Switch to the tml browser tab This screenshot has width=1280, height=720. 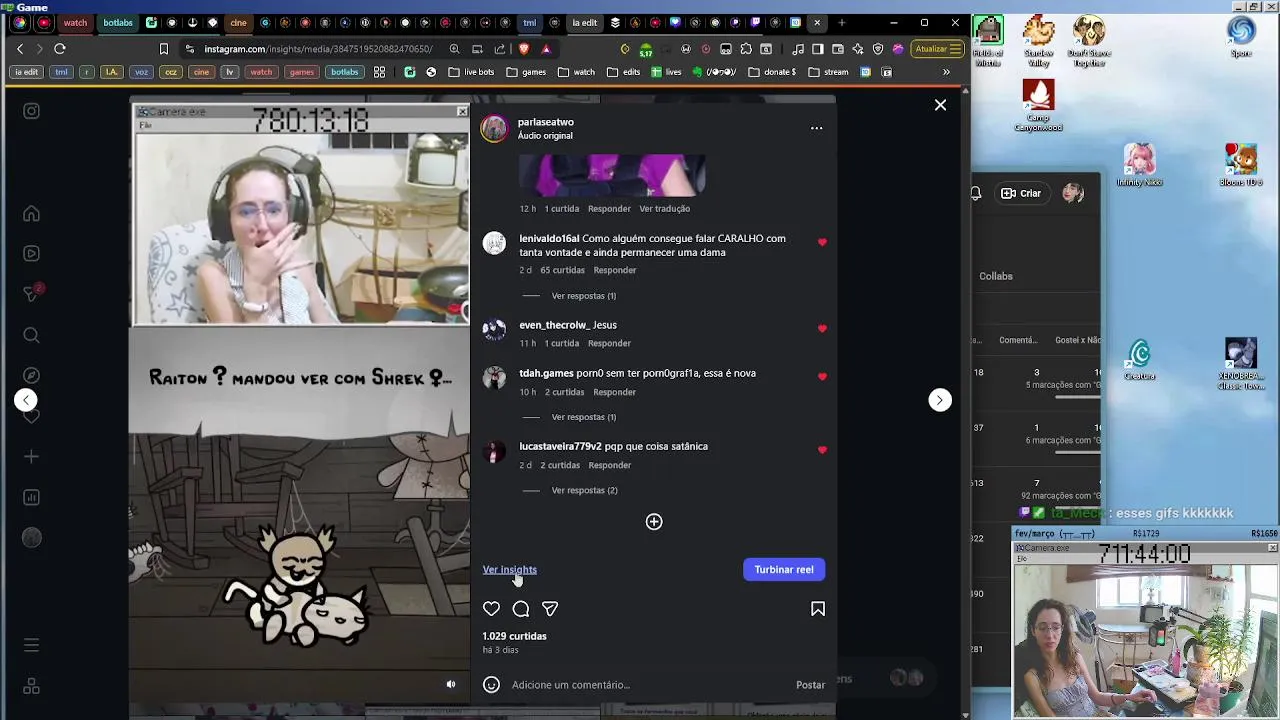[530, 22]
